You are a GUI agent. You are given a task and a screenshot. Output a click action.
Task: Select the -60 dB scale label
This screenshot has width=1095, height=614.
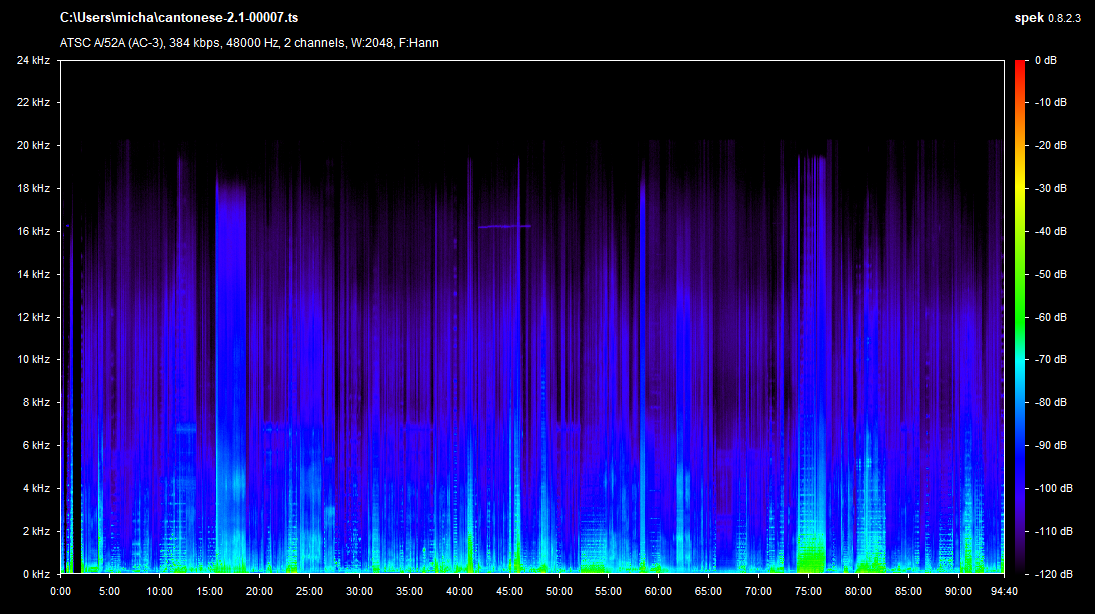click(x=1050, y=317)
